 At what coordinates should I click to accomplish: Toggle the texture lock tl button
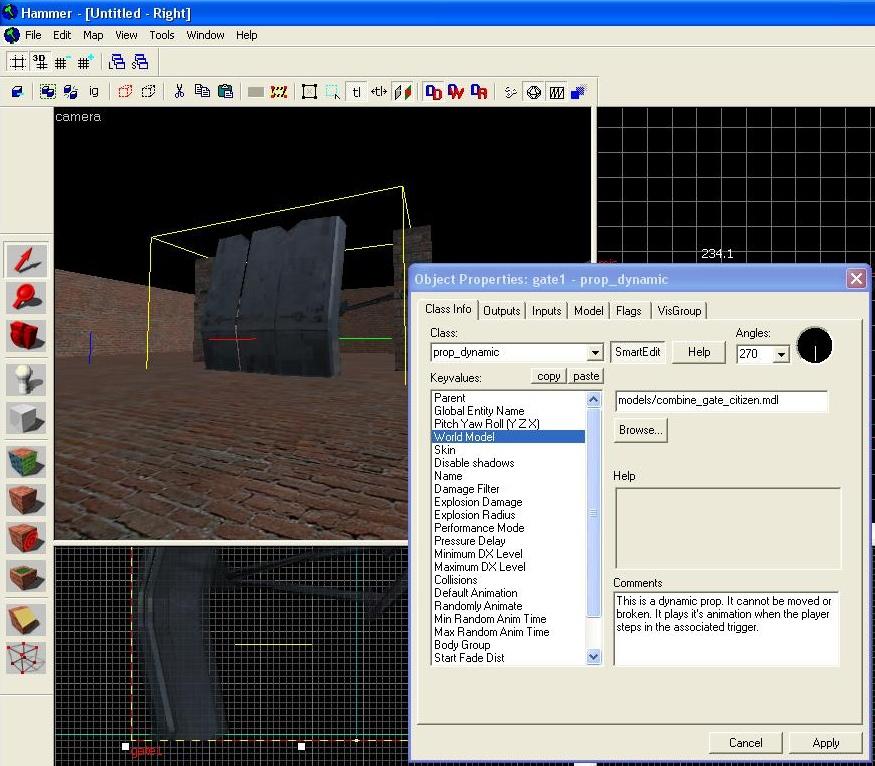(x=356, y=91)
